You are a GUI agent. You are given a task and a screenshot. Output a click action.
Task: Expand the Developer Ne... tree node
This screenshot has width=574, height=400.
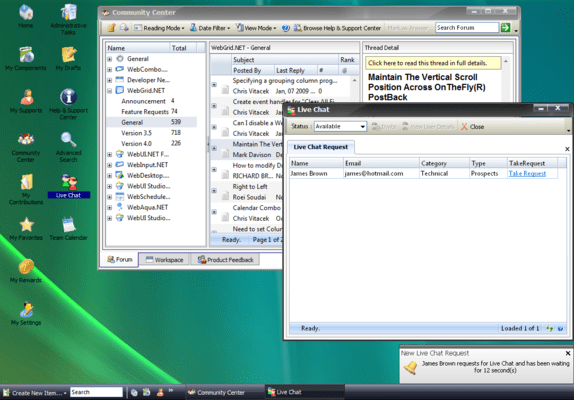pos(109,80)
